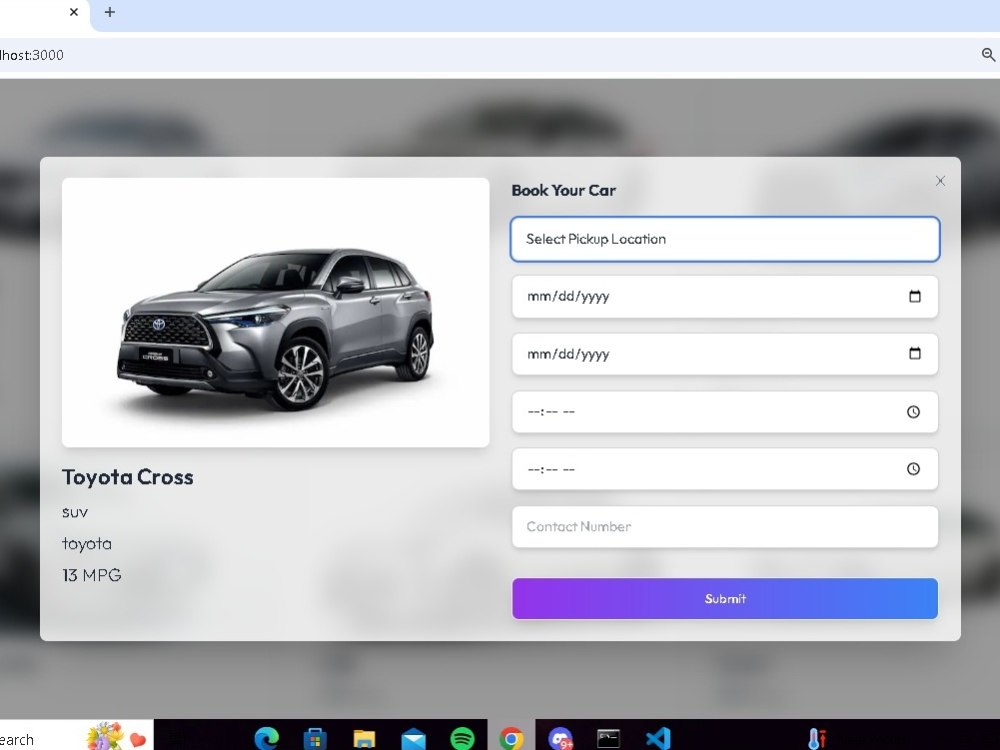
Task: Switch to Google Chrome on the taskbar
Action: (x=511, y=739)
